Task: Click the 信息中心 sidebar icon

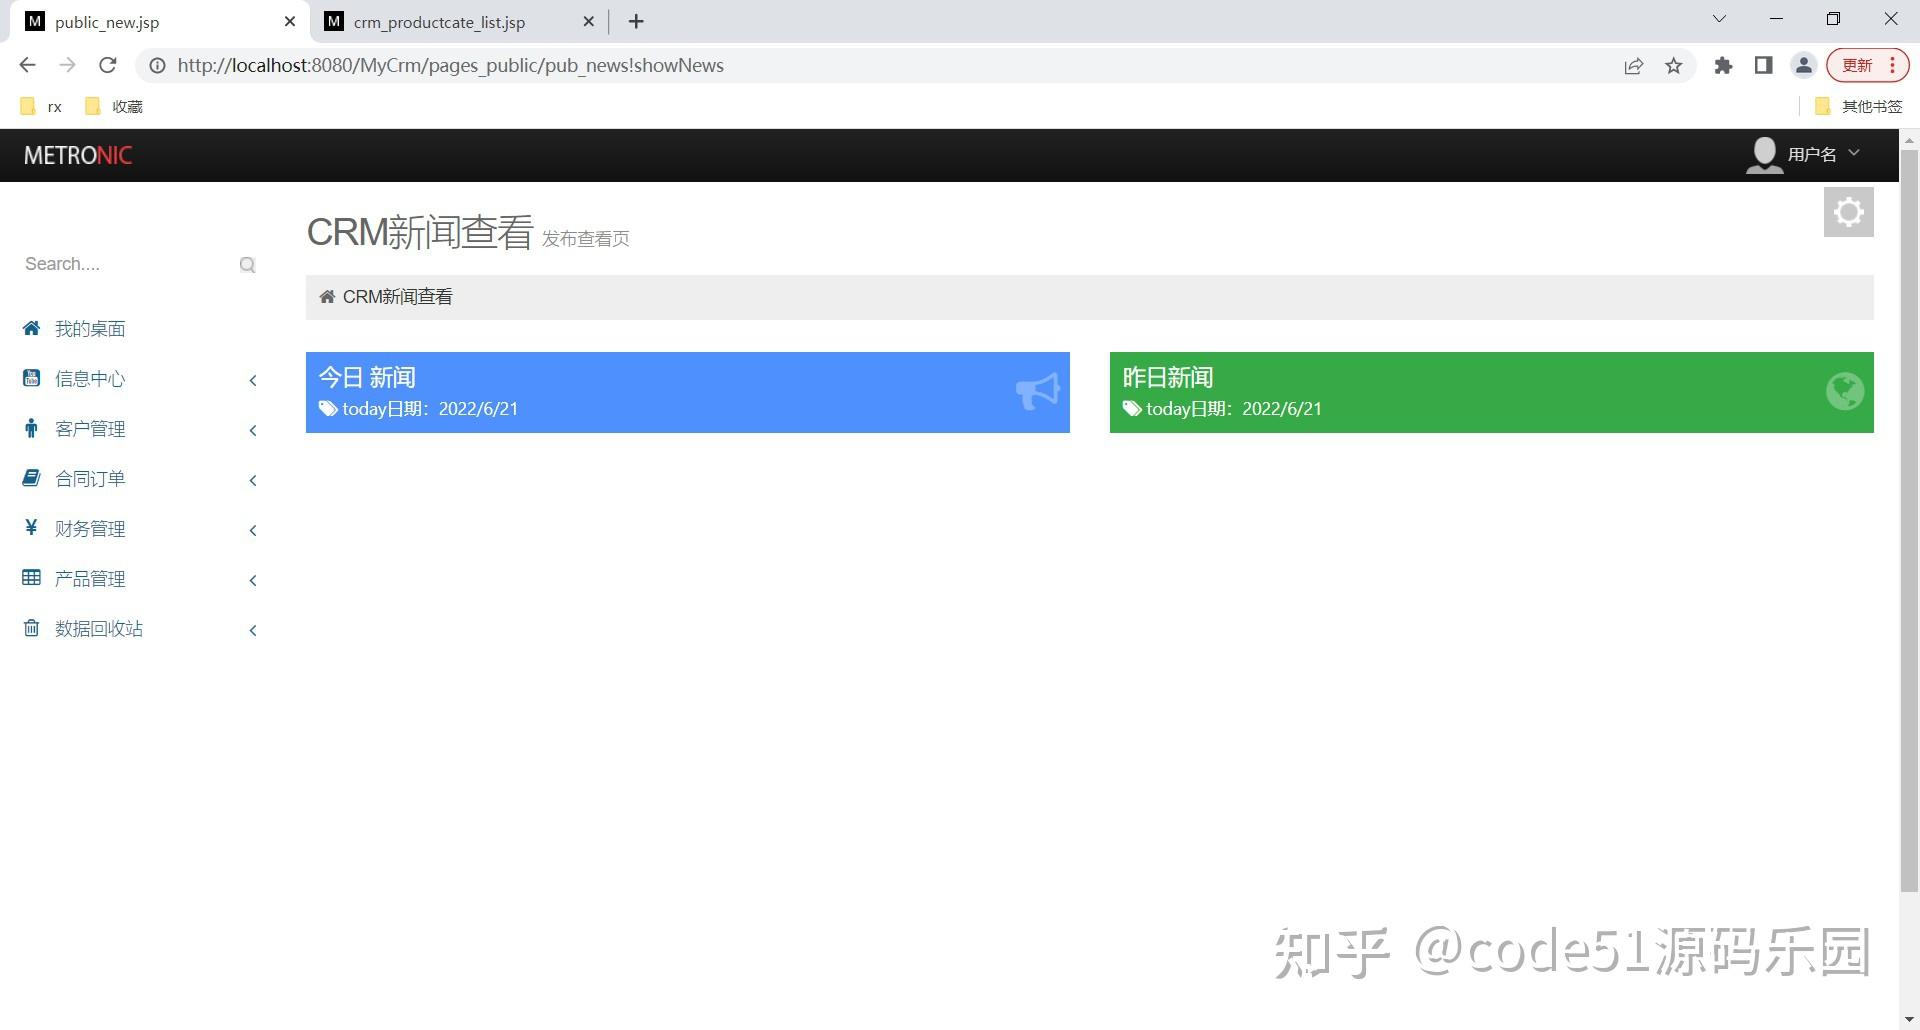Action: (x=31, y=378)
